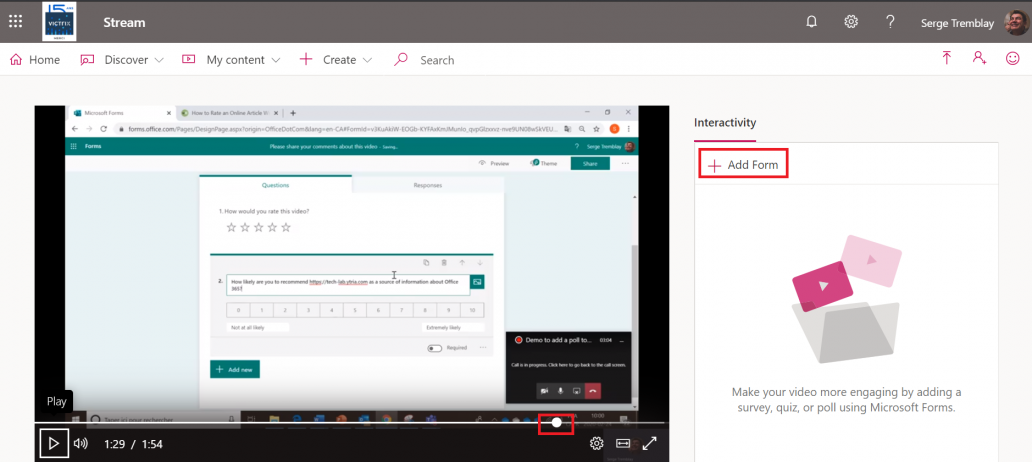
Task: Click the Victrix organization logo
Action: coord(59,22)
